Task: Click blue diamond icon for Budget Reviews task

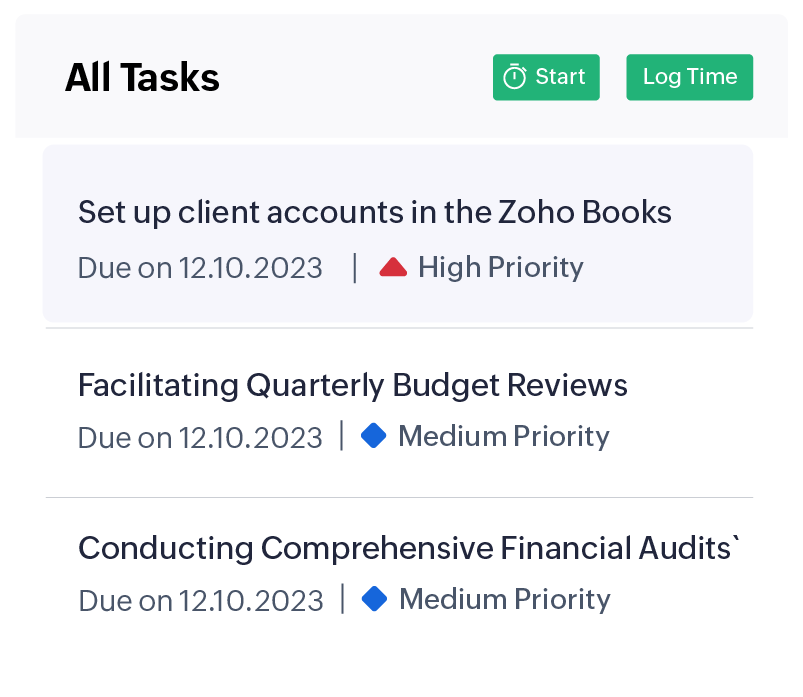Action: coord(373,436)
